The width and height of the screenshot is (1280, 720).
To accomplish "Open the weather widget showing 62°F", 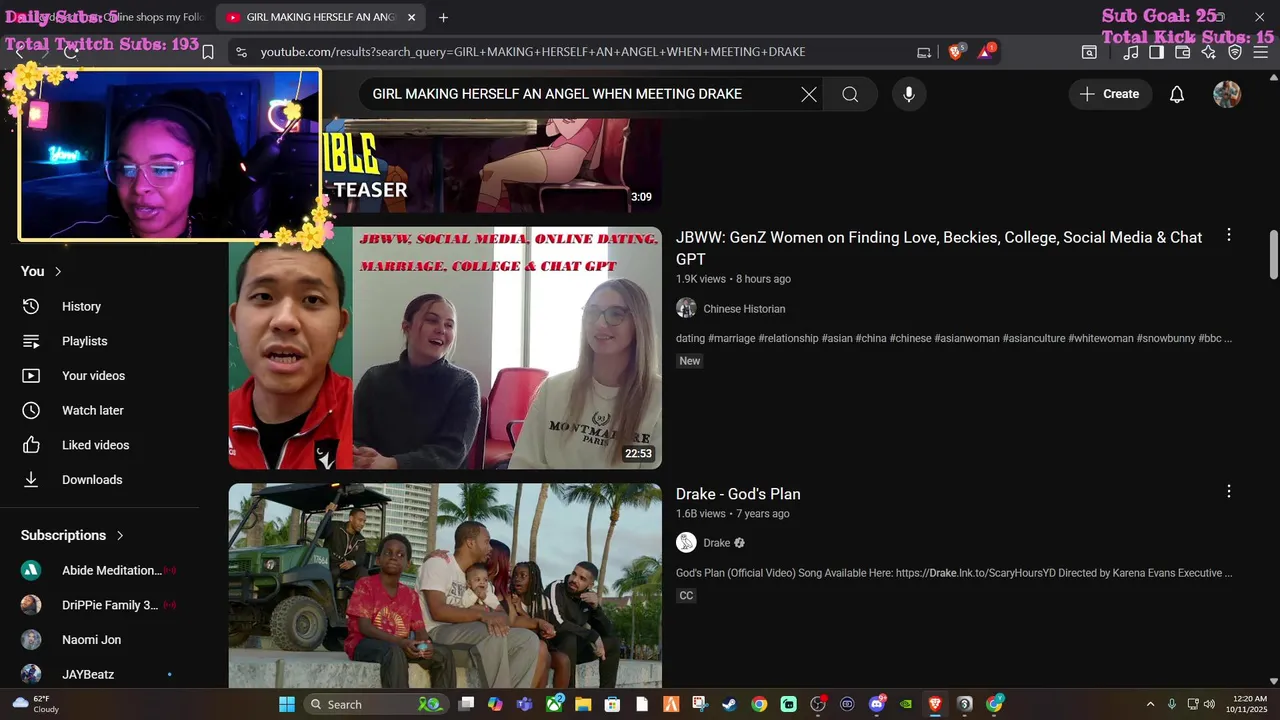I will 35,704.
